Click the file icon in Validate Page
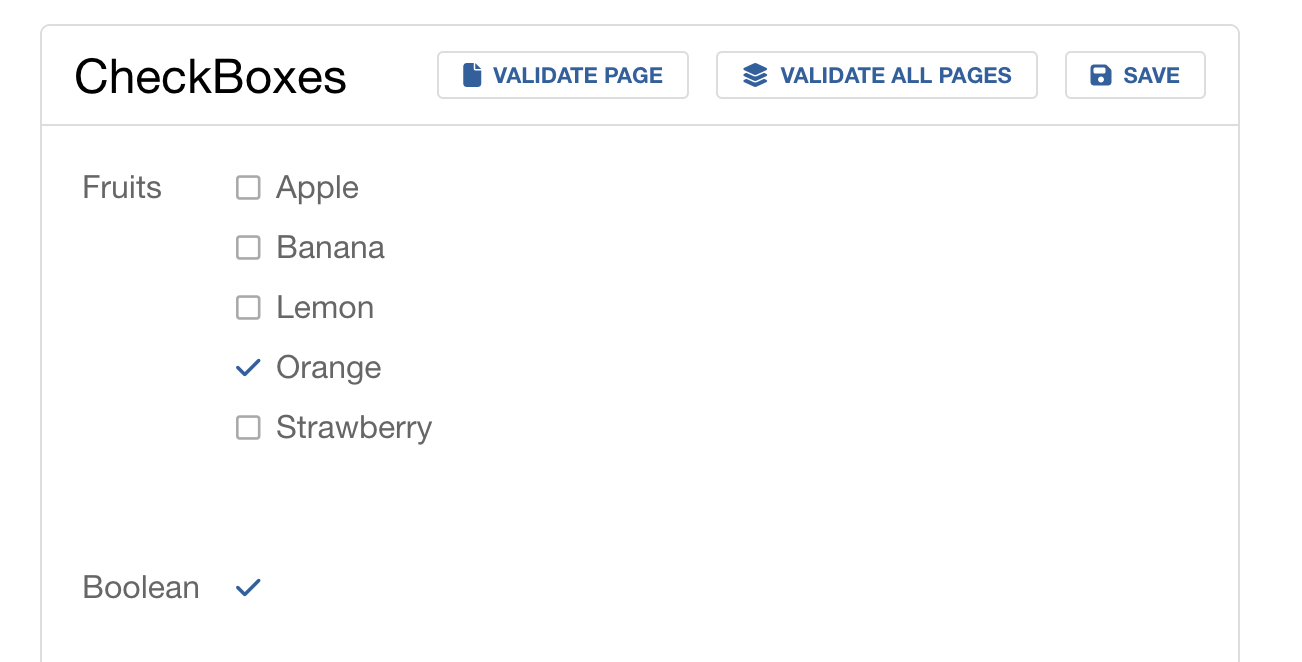The width and height of the screenshot is (1302, 662). [x=472, y=75]
